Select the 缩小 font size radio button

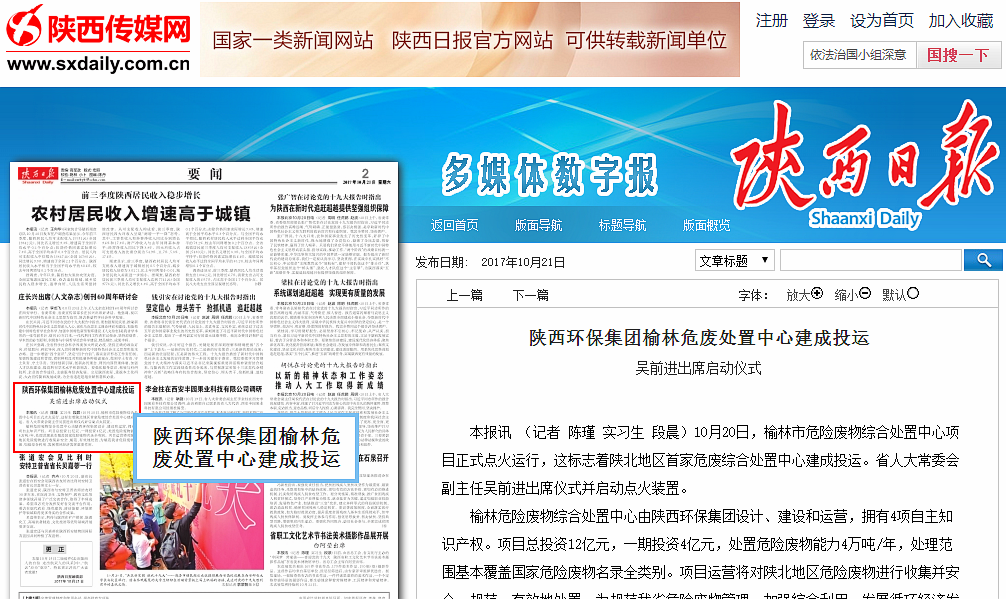point(865,294)
